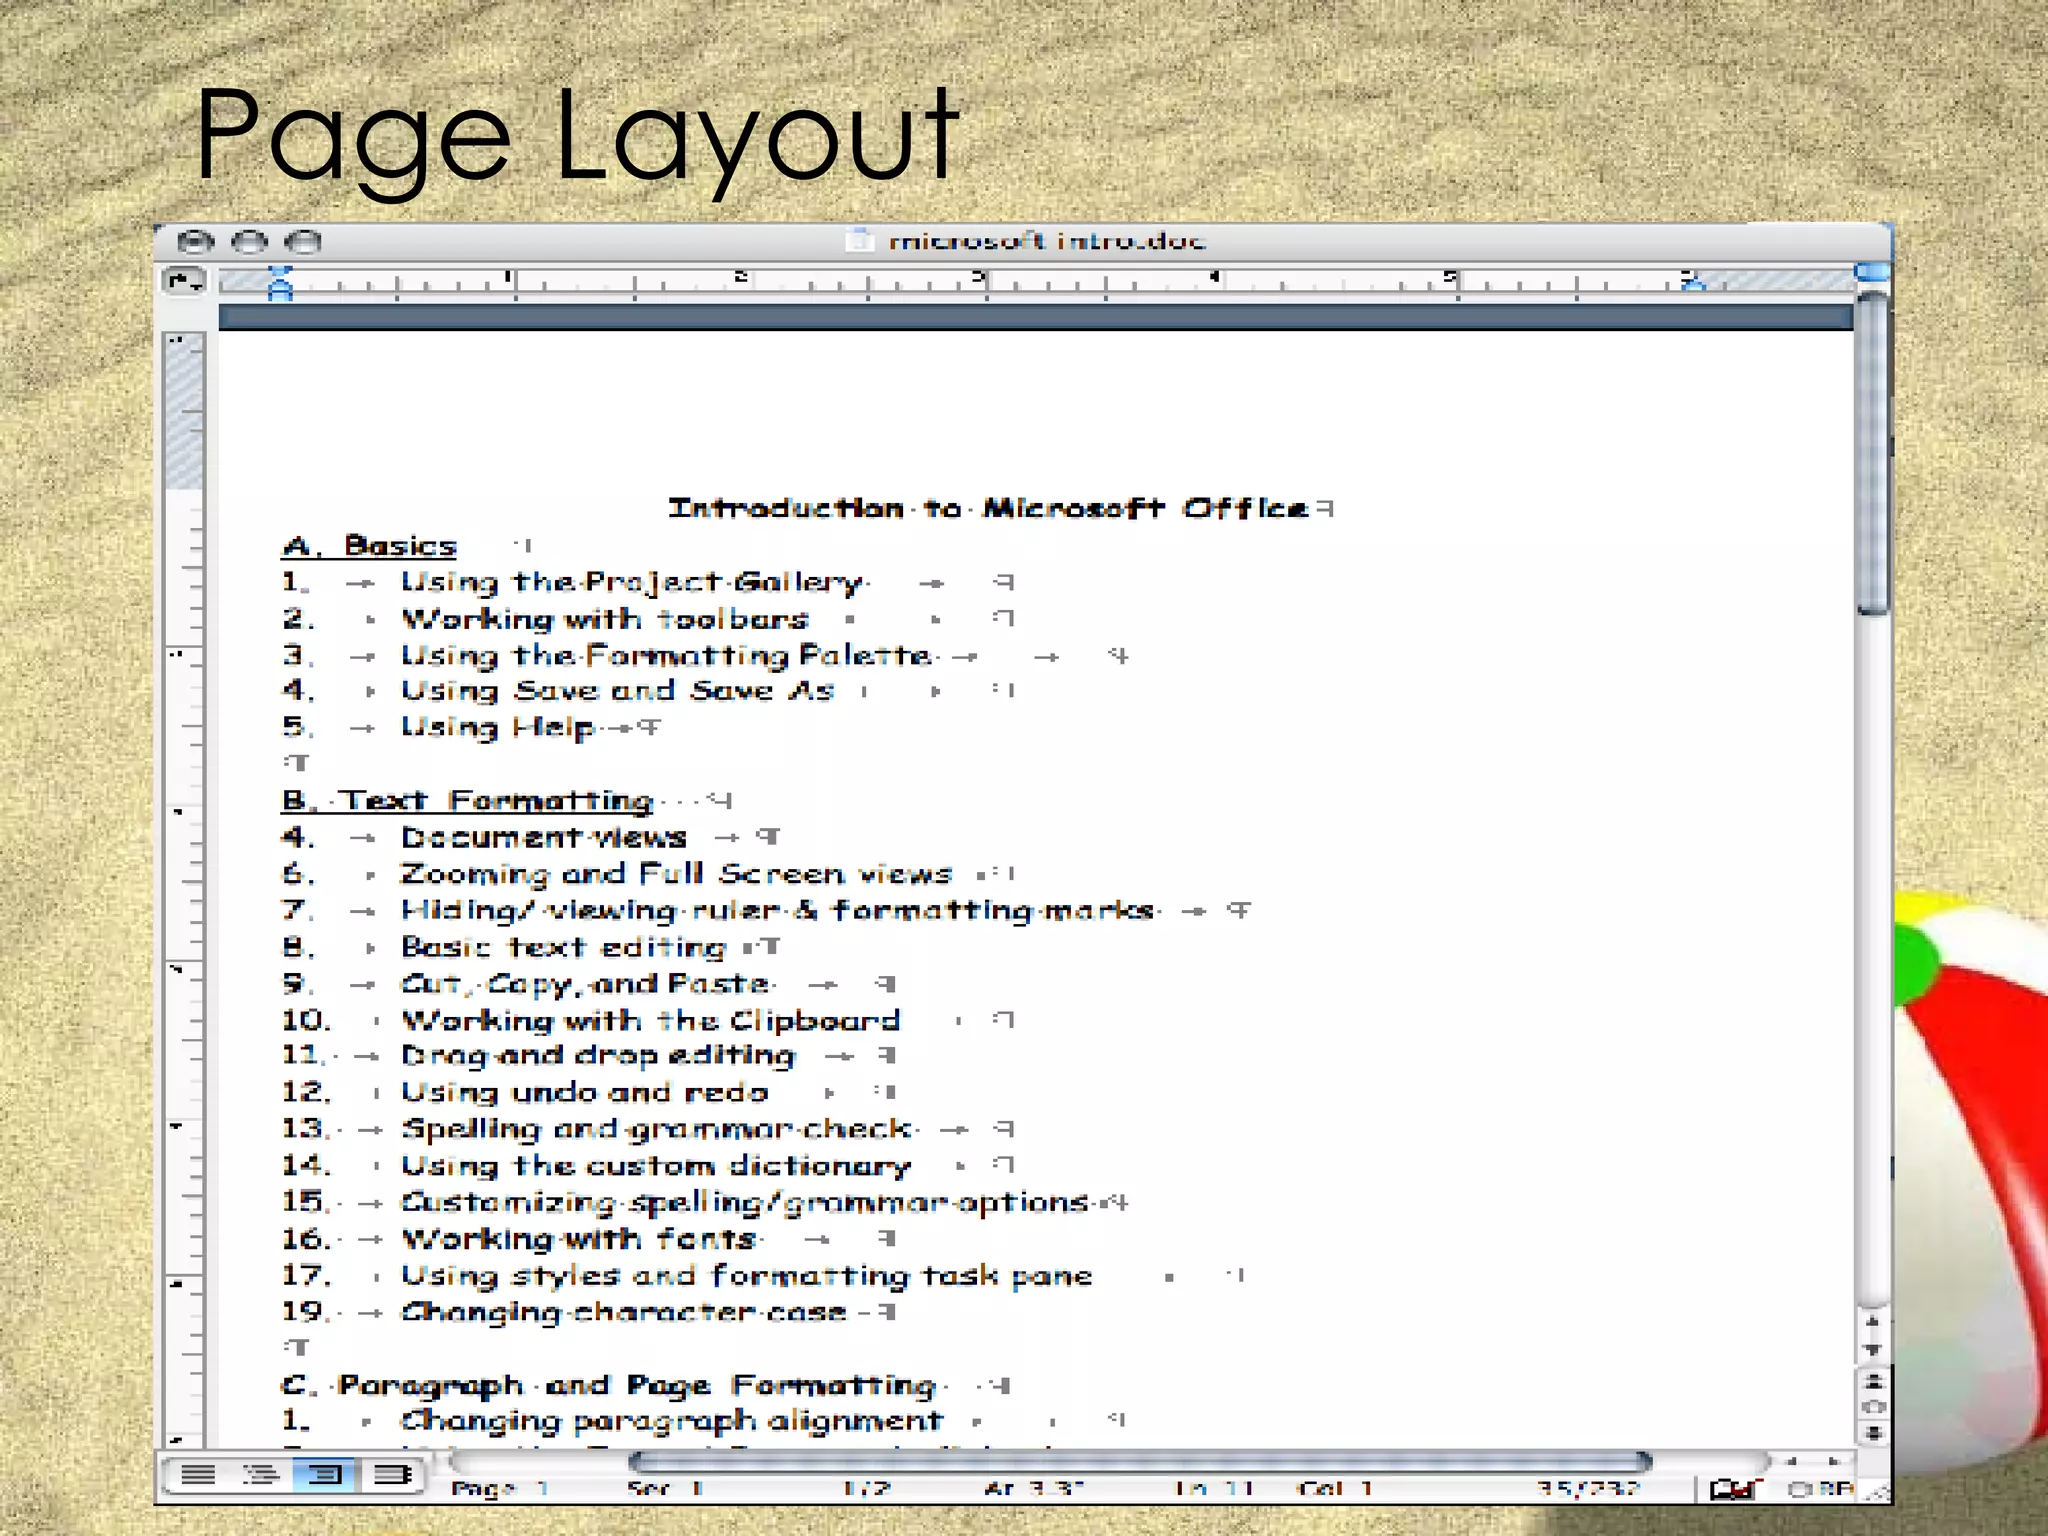Click 'Hiding/viewing ruler & formatting marks' line
The width and height of the screenshot is (2048, 1536).
778,911
